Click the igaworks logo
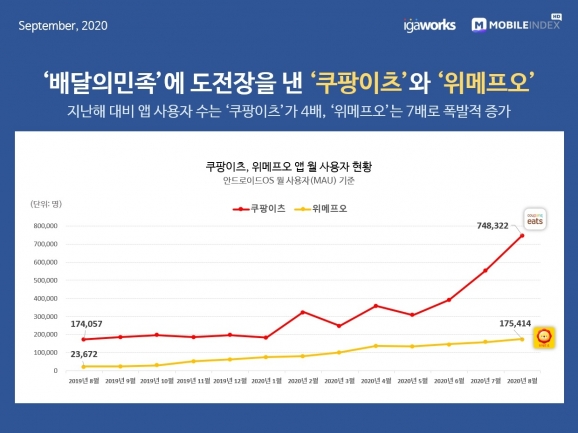 [x=429, y=25]
